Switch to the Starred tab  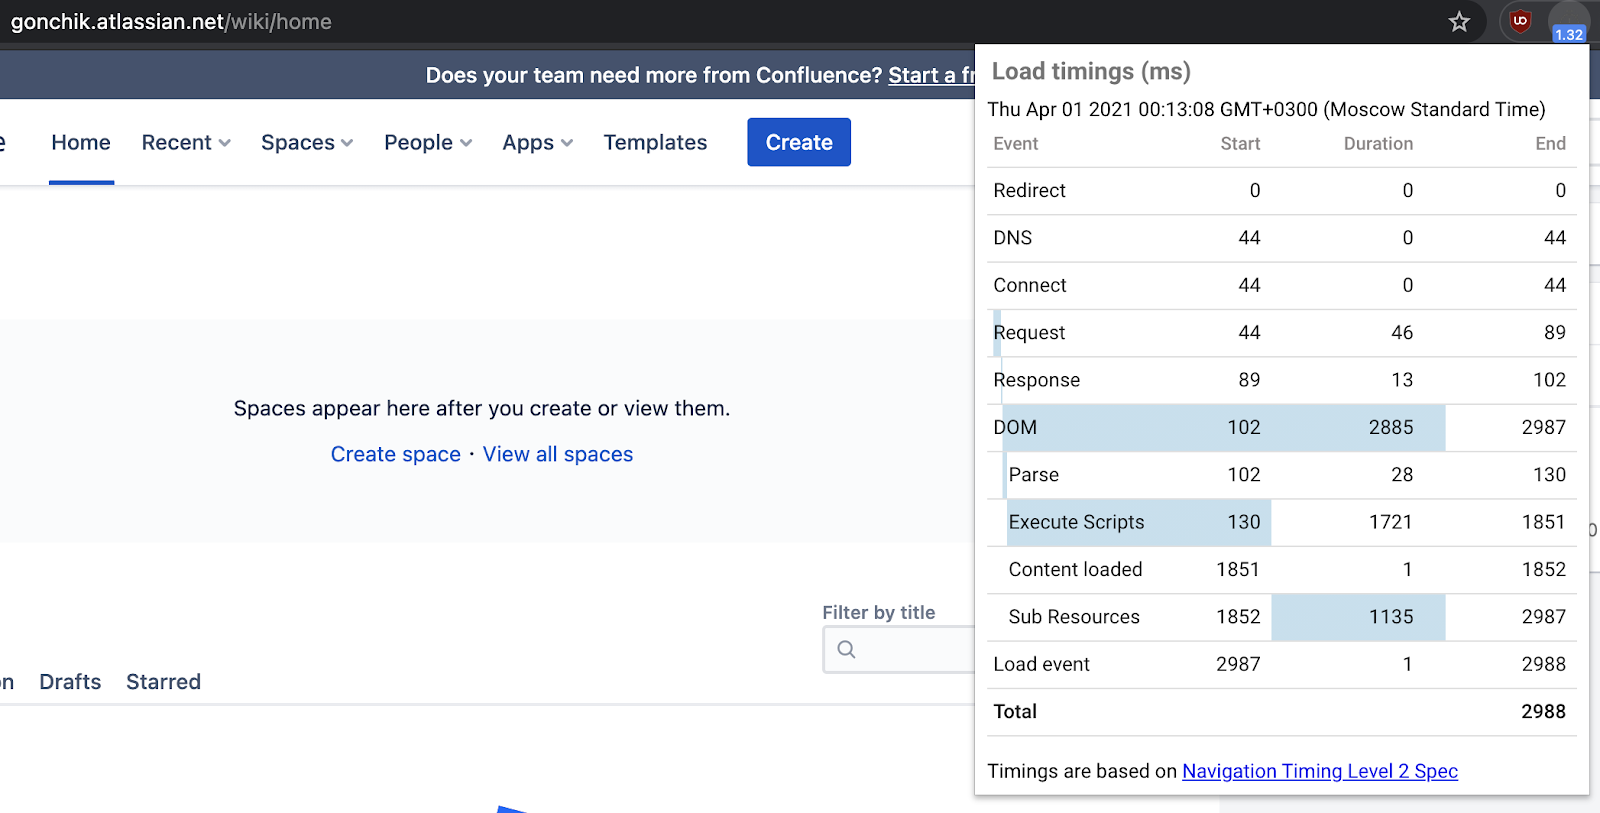click(163, 682)
